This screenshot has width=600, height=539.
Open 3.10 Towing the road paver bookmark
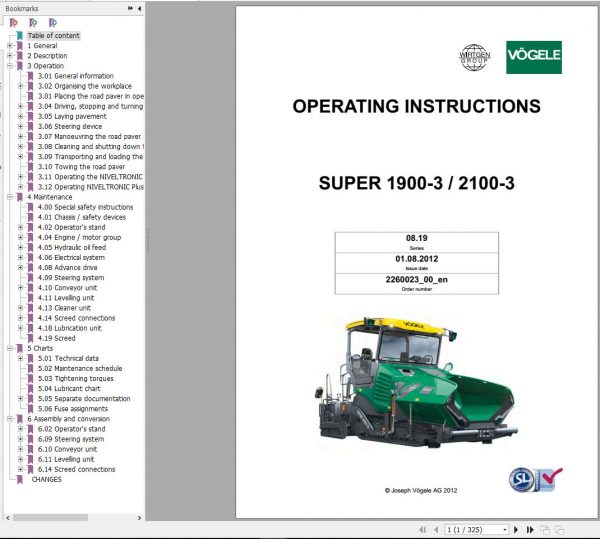(x=81, y=167)
